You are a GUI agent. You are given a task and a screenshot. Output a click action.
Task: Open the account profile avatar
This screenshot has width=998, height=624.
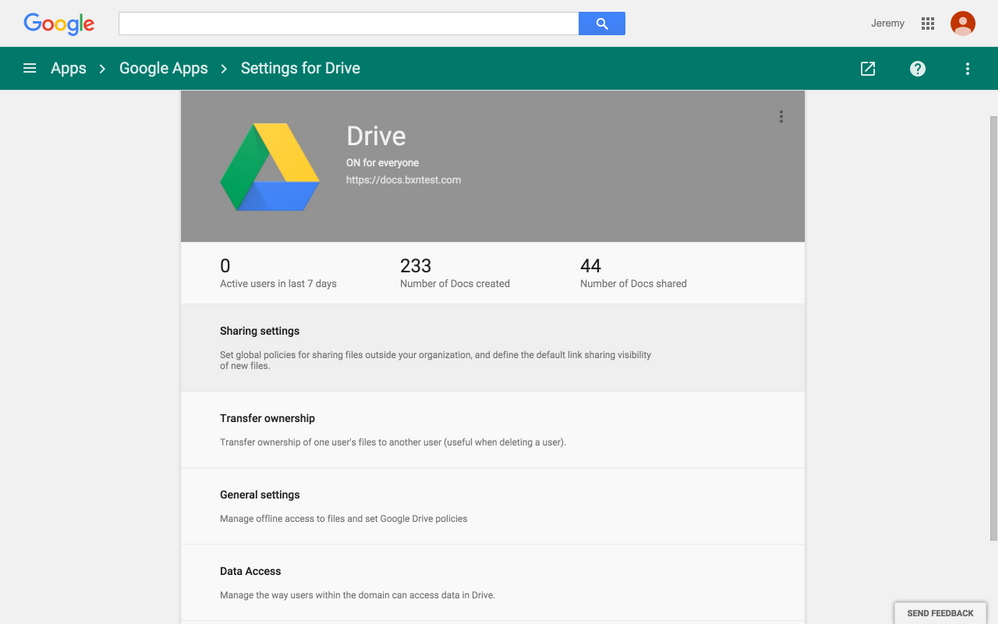tap(962, 24)
